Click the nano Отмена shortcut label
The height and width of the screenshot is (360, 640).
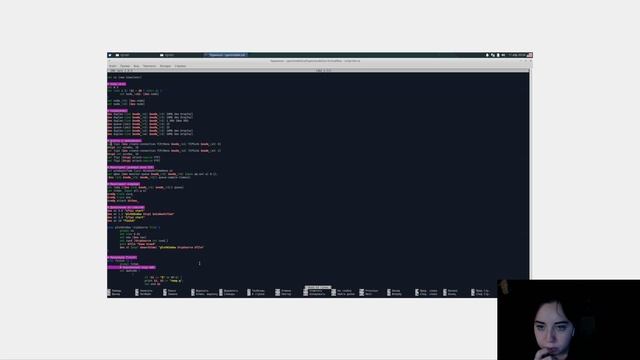[286, 291]
